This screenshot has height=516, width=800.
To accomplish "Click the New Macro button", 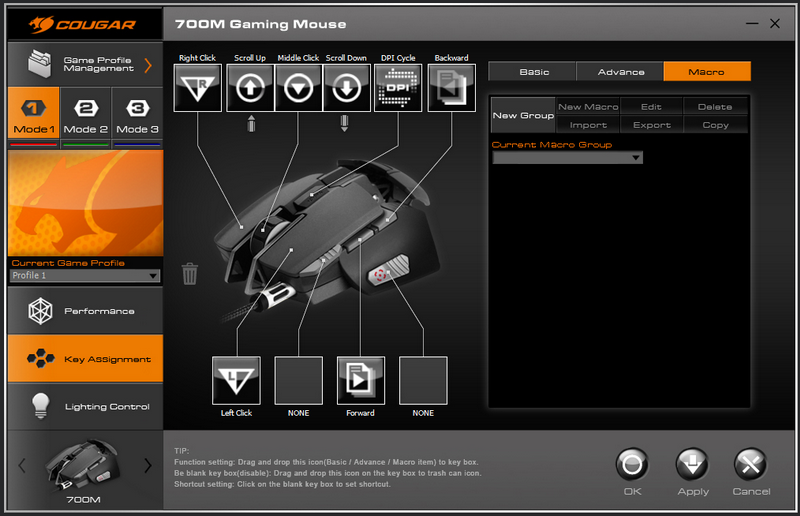I will (588, 107).
